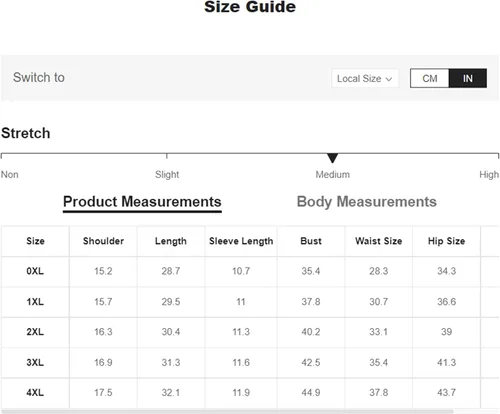Viewport: 500px width, 414px height.
Task: Click shoulder value 15.7 for 1XL
Action: pos(103,302)
